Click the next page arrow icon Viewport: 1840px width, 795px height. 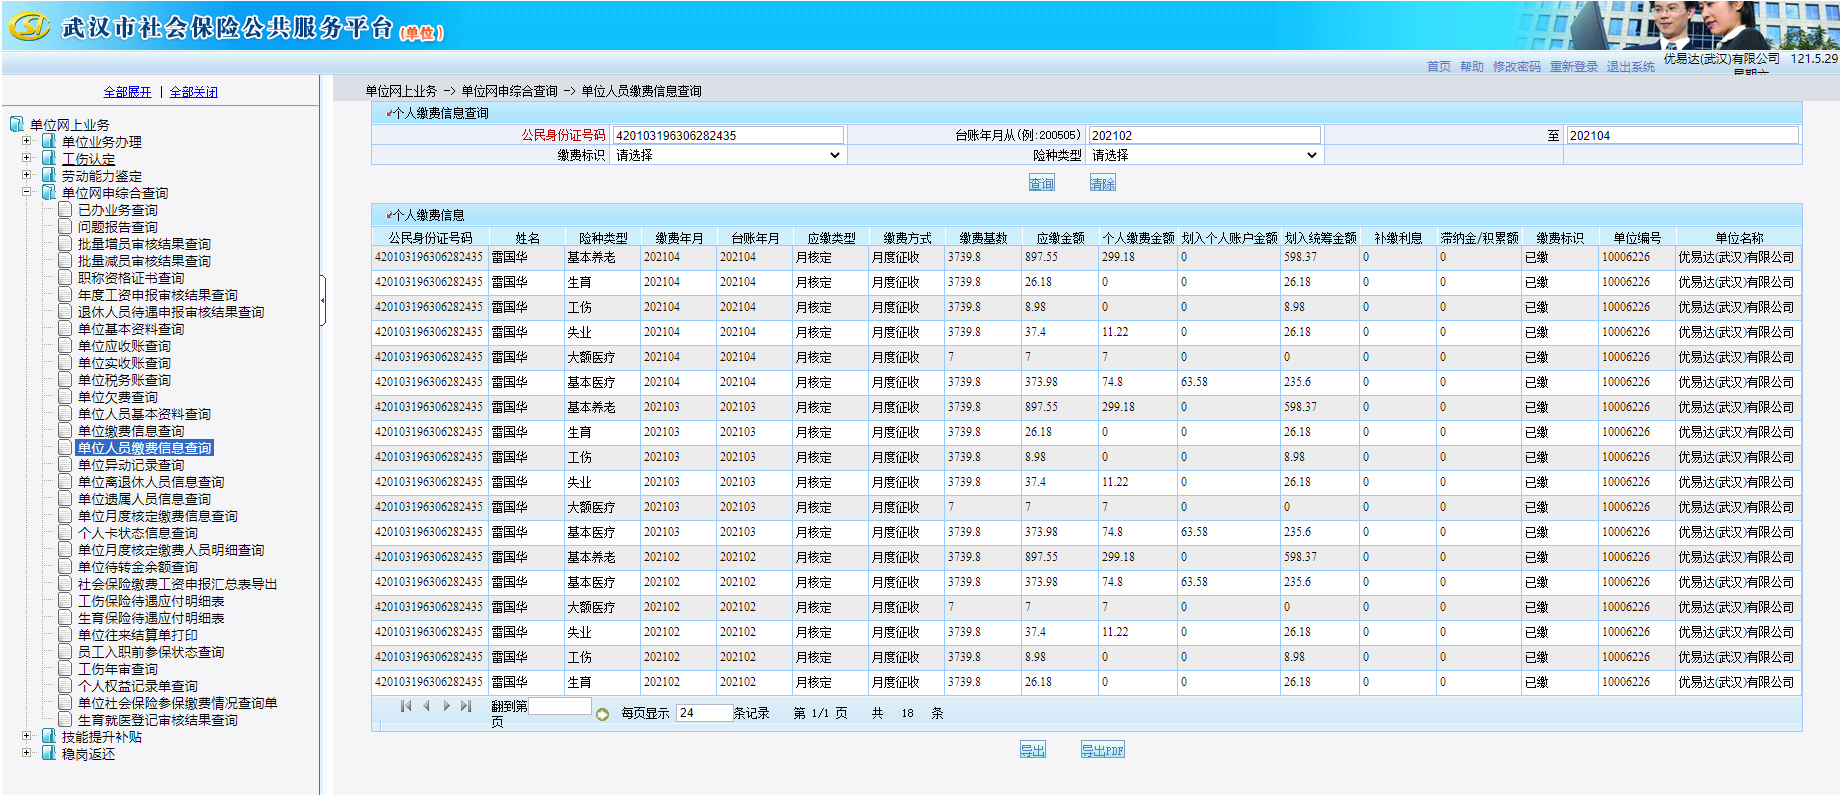coord(446,706)
